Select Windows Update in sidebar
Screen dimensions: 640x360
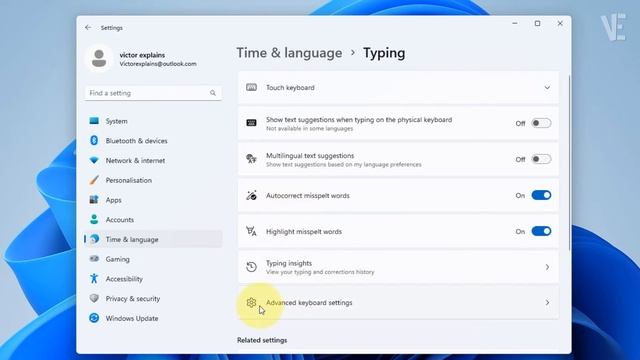[153, 318]
